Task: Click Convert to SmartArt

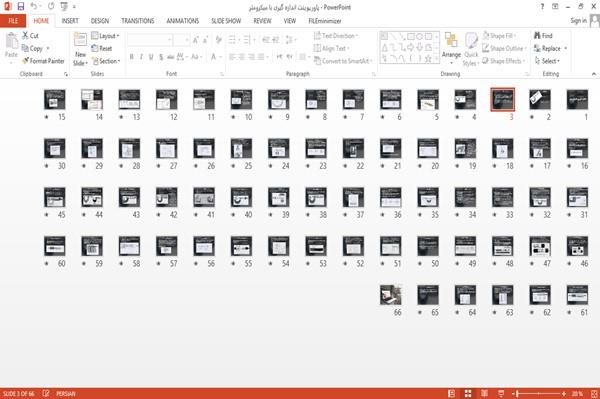Action: tap(342, 61)
